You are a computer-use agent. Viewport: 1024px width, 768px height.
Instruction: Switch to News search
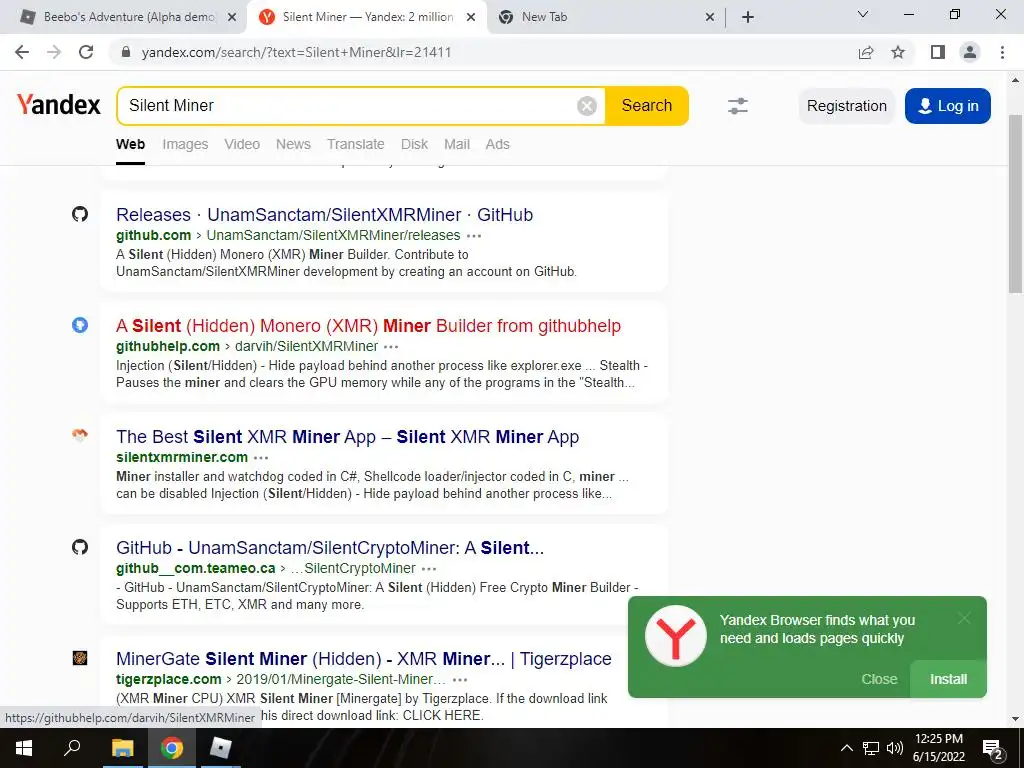(293, 144)
